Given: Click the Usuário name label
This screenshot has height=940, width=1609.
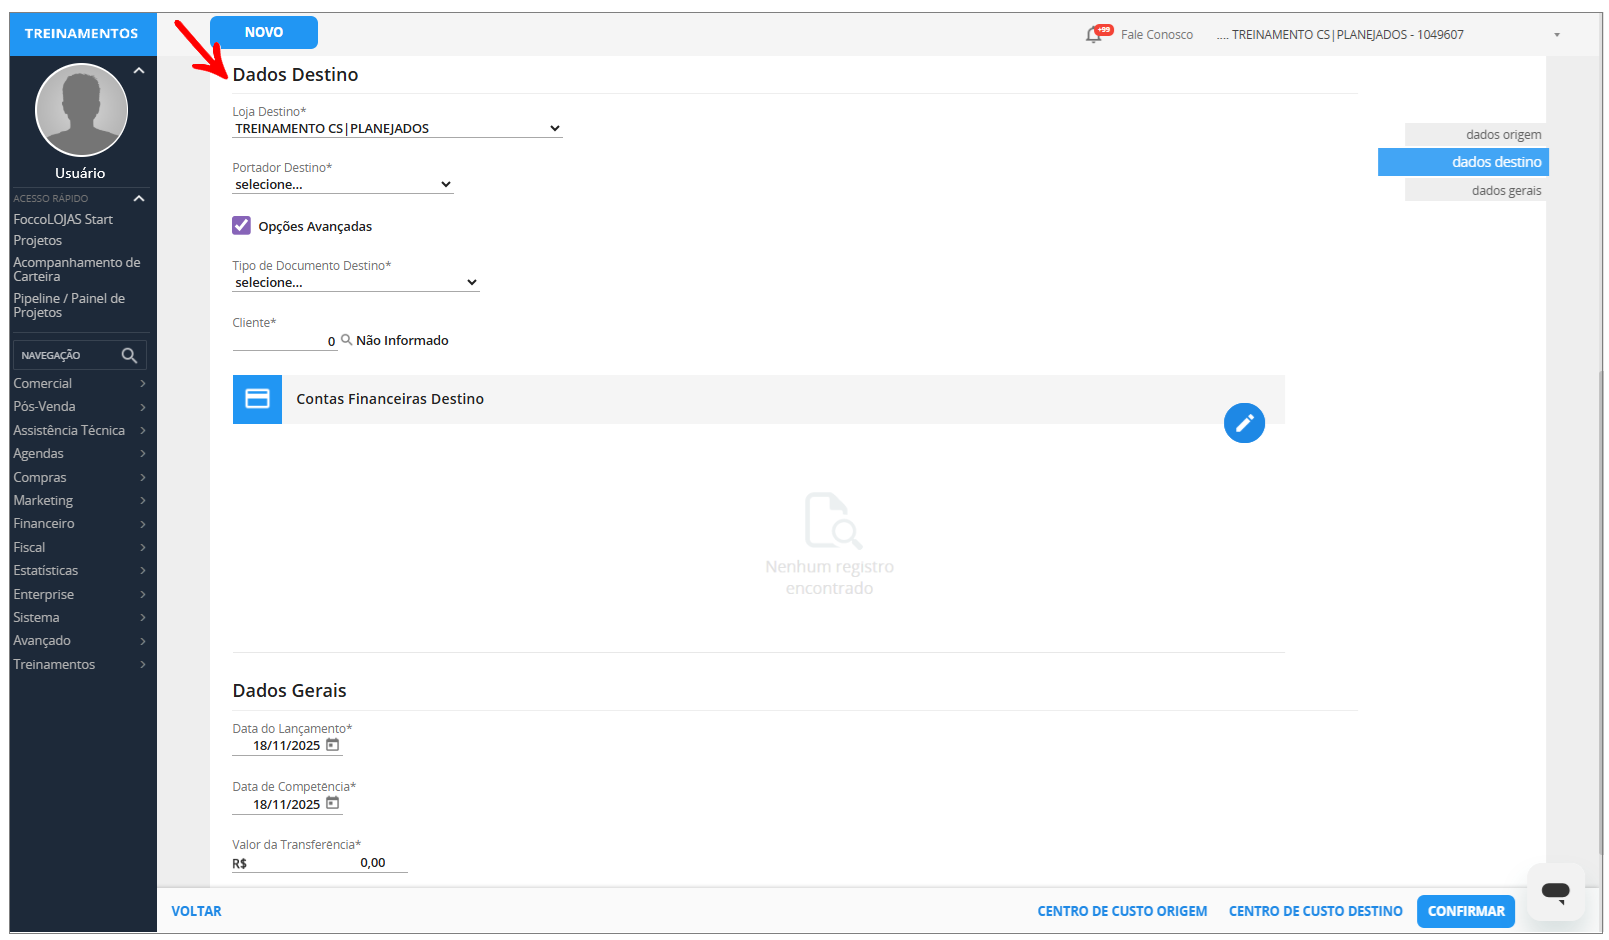Looking at the screenshot, I should pos(80,173).
